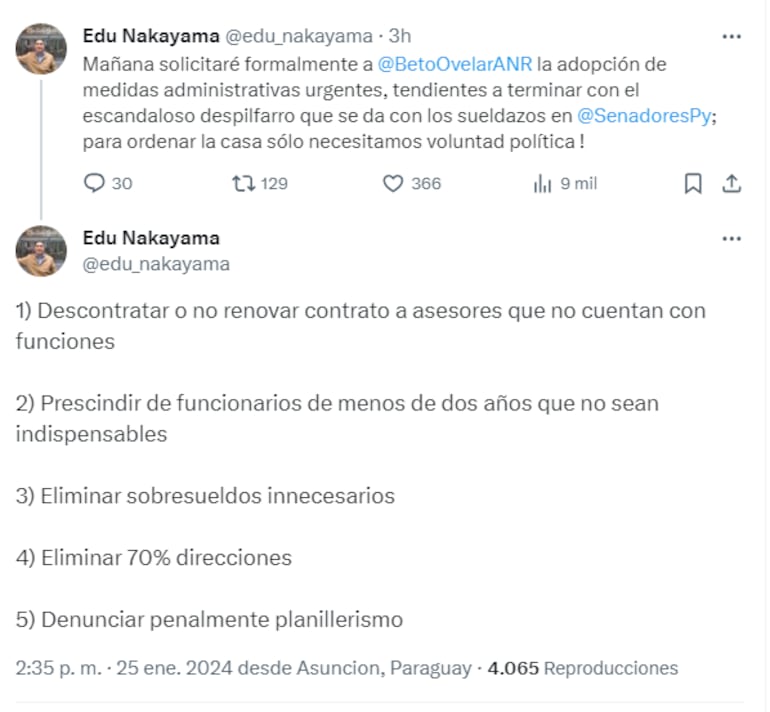The width and height of the screenshot is (770, 712).
Task: Open the @edu_nakayama handle under second tweet
Action: pos(156,264)
